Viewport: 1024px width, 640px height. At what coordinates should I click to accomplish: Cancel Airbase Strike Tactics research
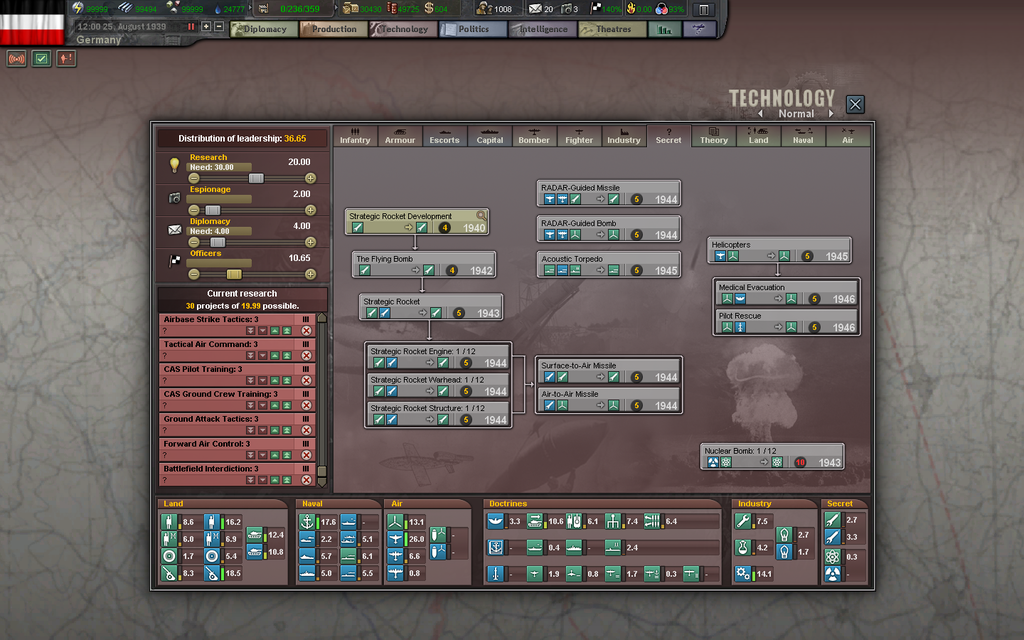(x=306, y=330)
